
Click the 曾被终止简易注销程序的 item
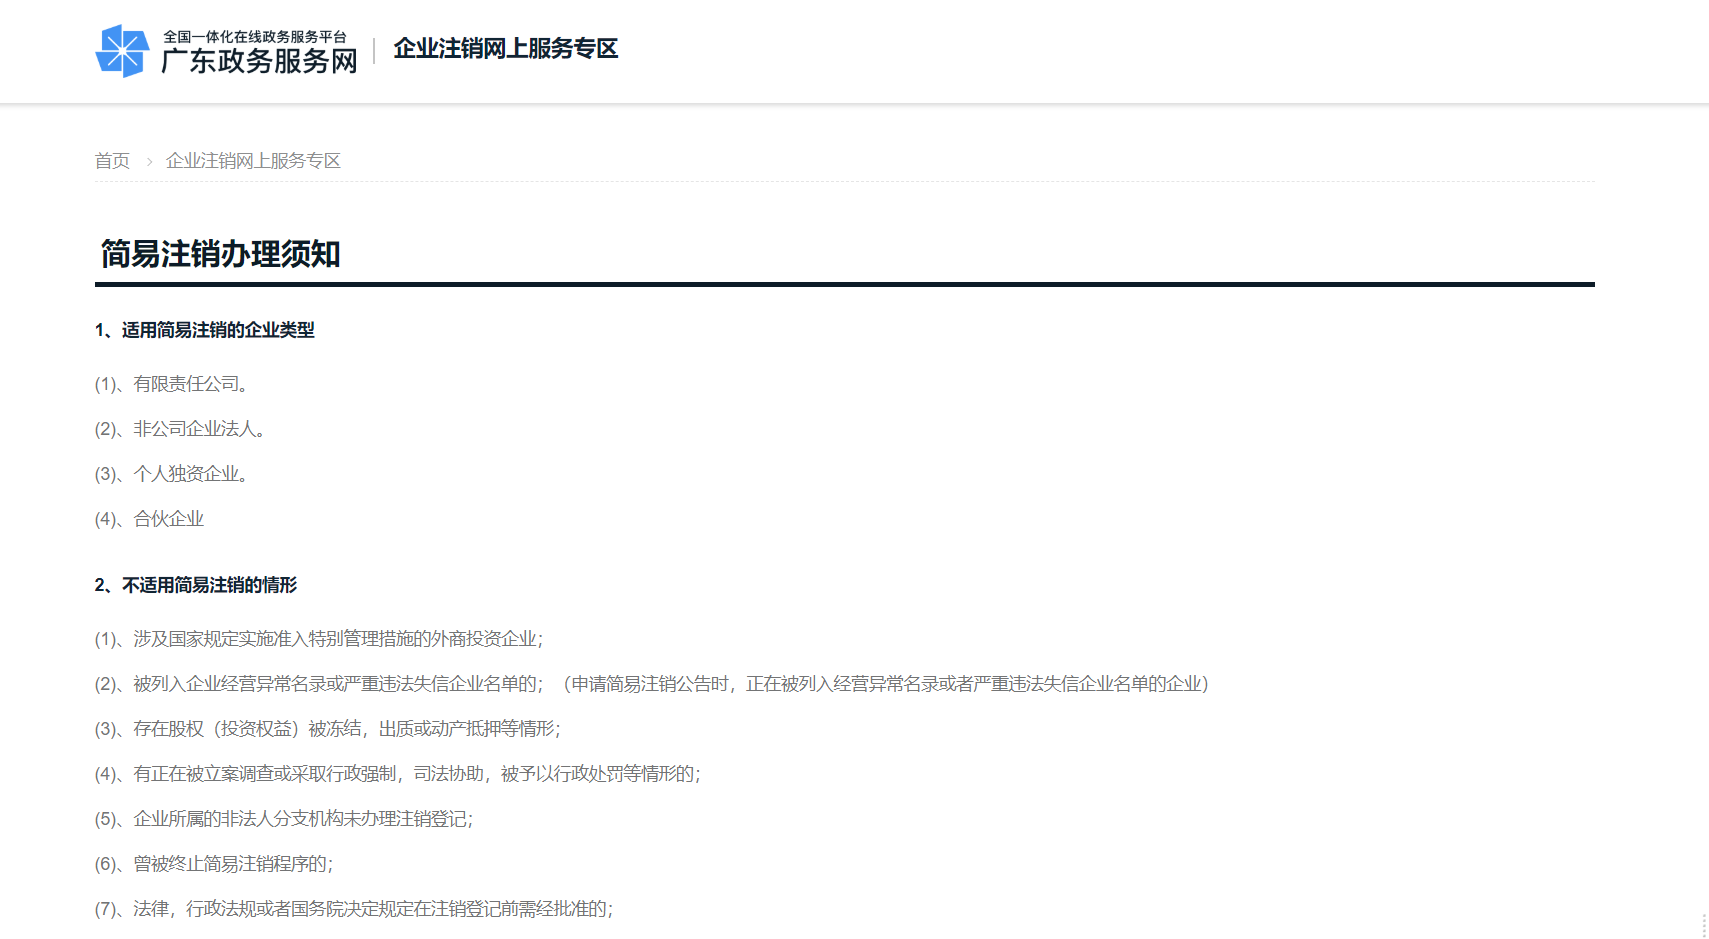point(214,864)
